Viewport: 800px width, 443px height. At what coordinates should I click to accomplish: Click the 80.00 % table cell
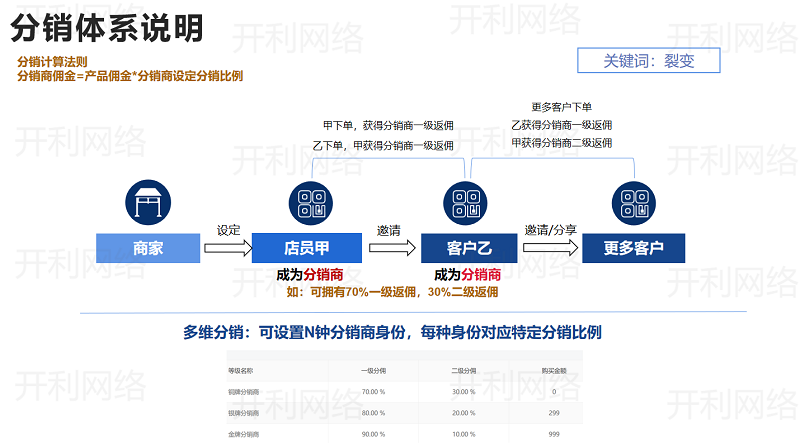click(x=373, y=413)
